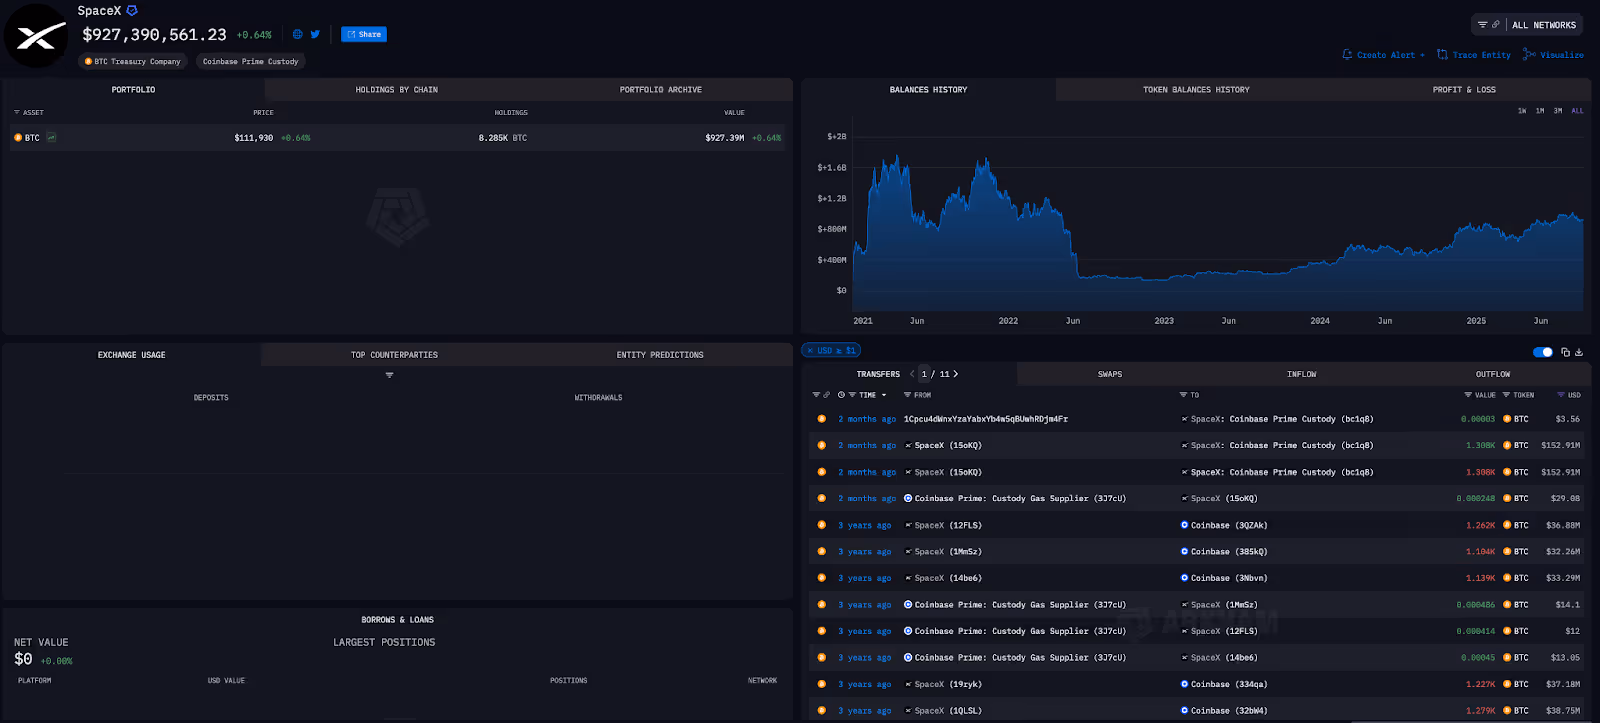Switch to Outflow tab
1600x723 pixels.
pos(1493,374)
